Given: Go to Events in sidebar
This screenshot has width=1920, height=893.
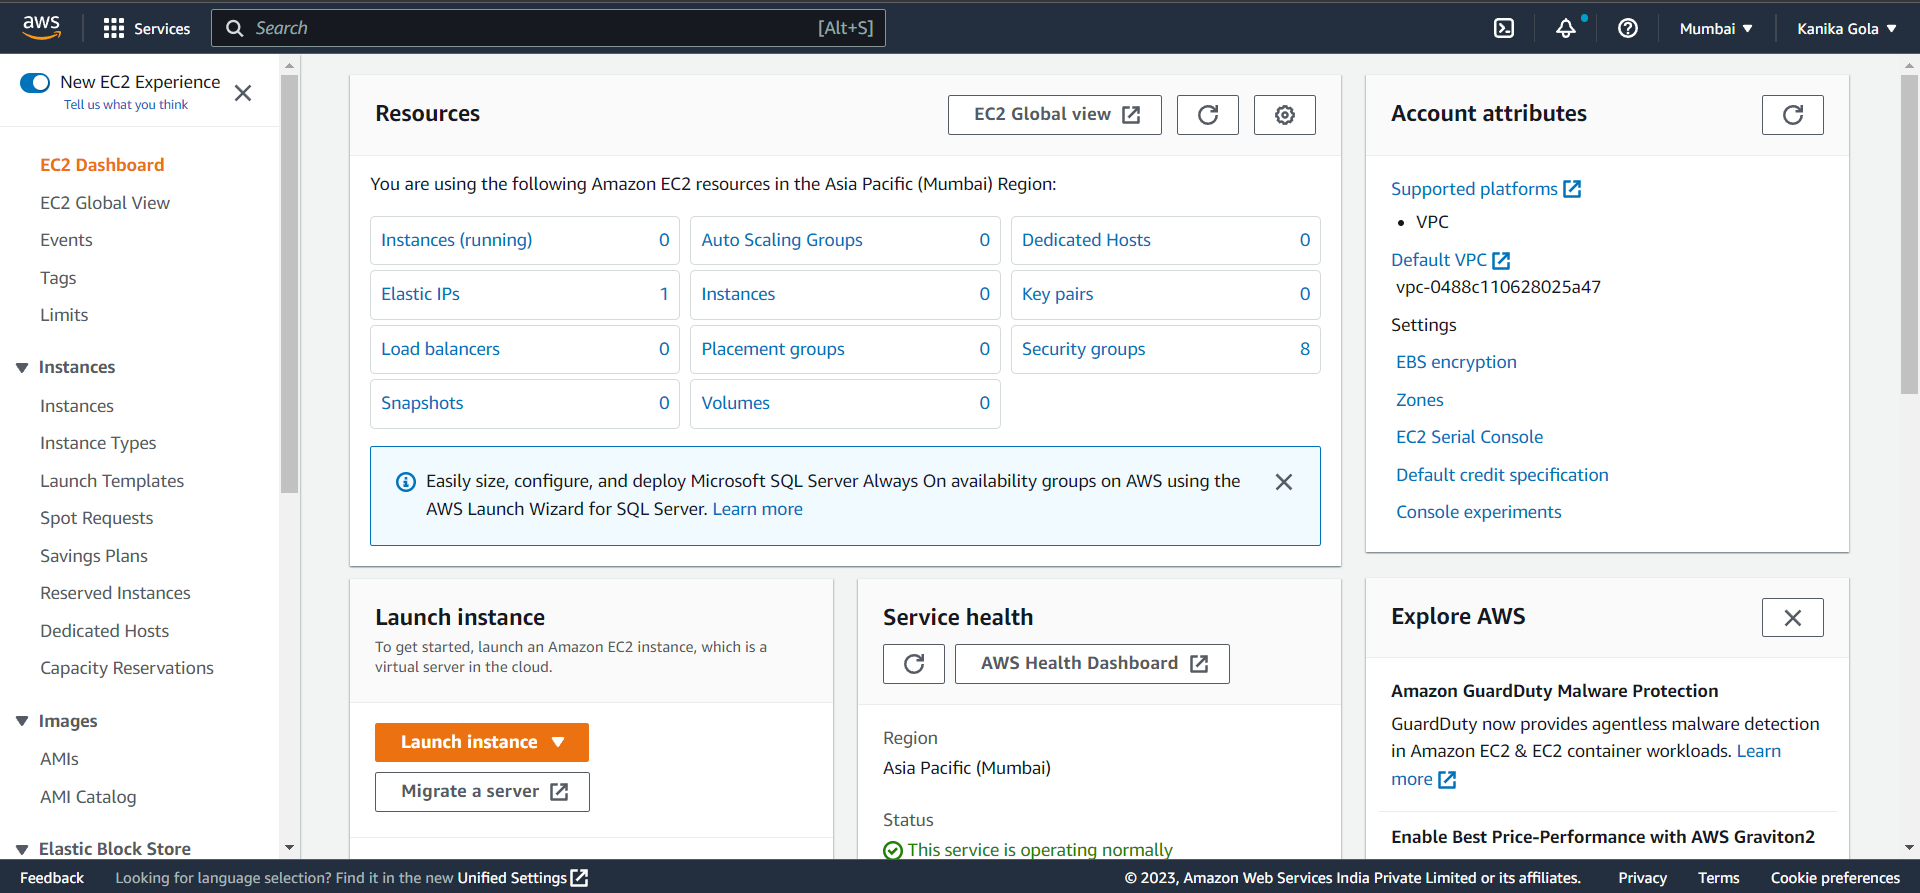Looking at the screenshot, I should coord(66,240).
